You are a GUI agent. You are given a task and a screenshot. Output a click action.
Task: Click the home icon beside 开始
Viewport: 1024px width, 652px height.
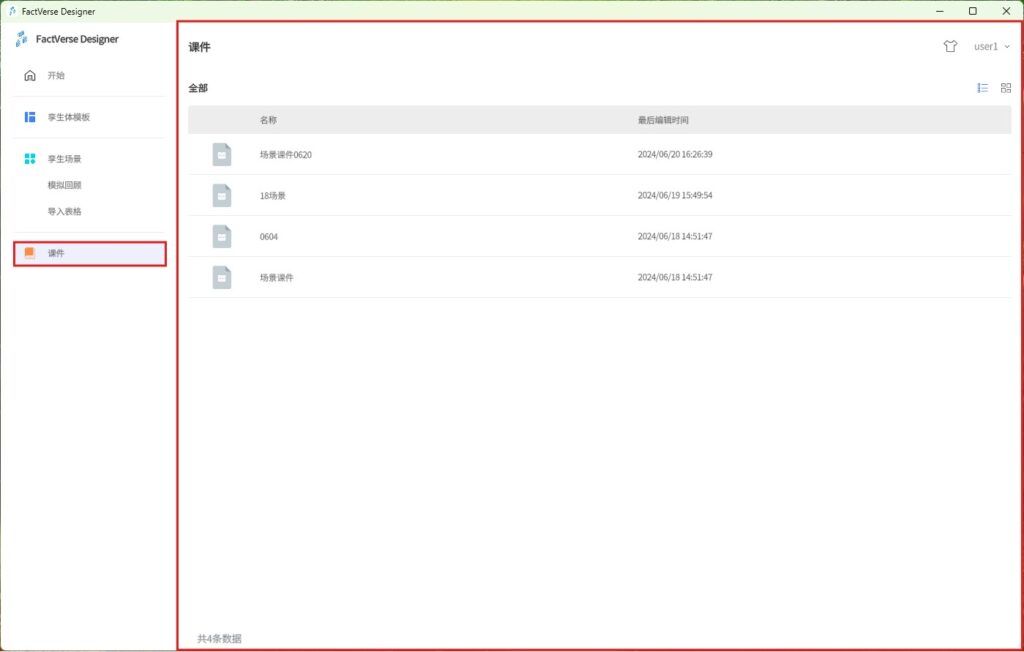click(x=30, y=75)
